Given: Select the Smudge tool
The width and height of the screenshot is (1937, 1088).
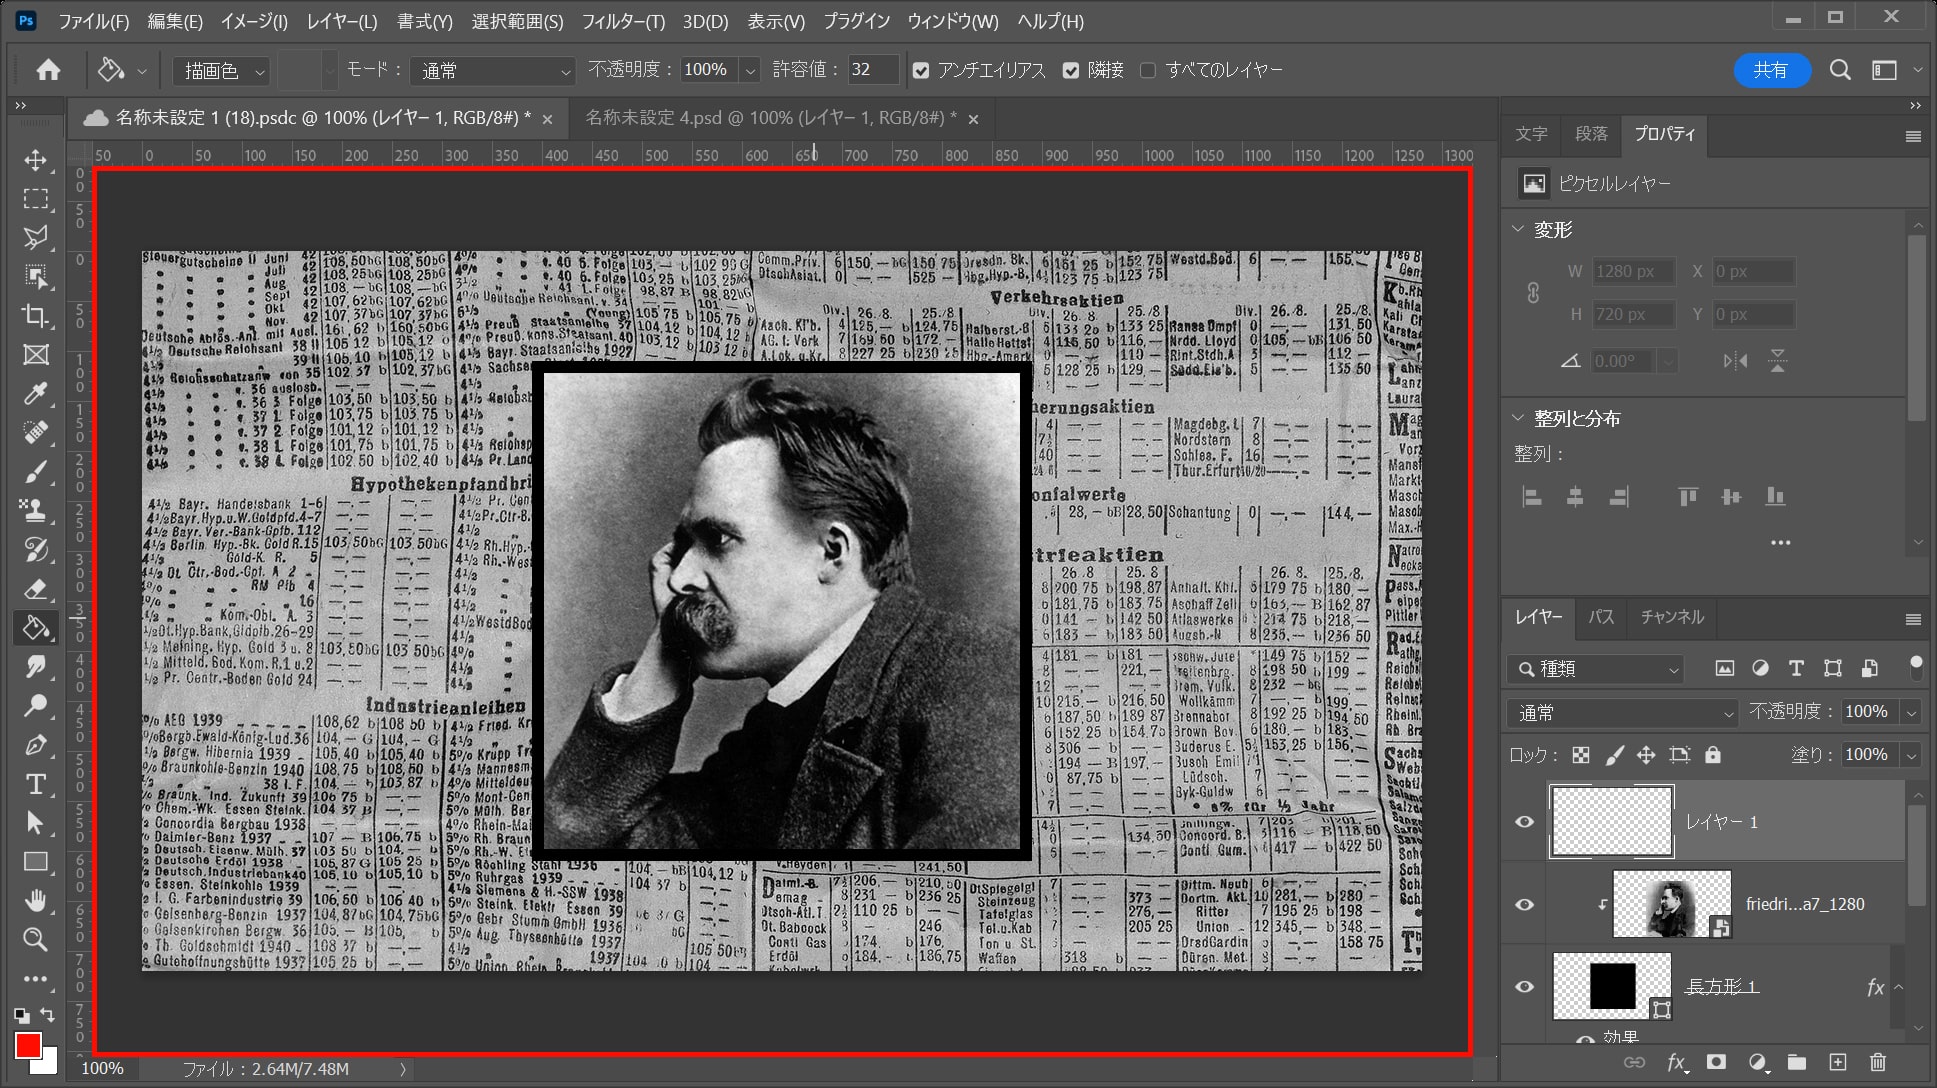Looking at the screenshot, I should [36, 667].
